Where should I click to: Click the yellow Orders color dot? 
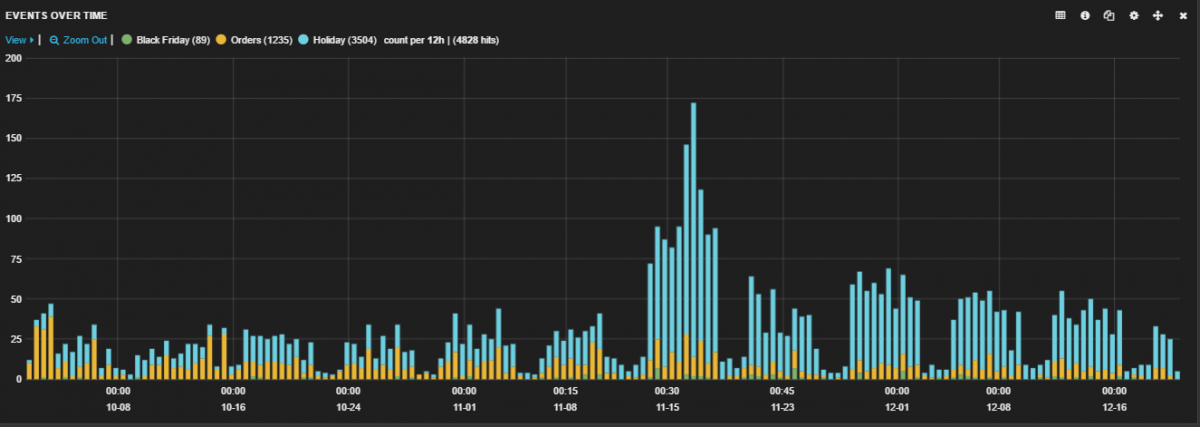(221, 40)
